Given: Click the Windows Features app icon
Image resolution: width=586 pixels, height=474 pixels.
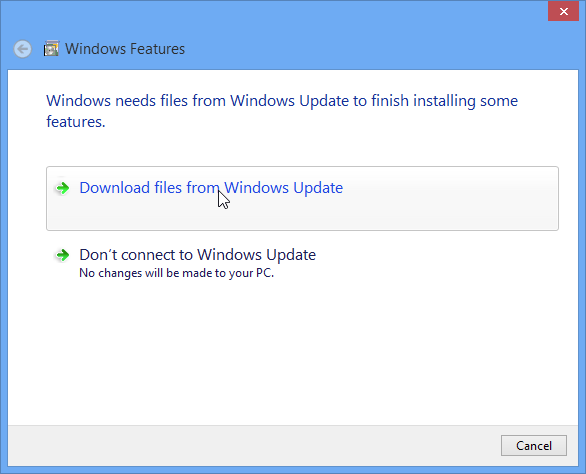Looking at the screenshot, I should pos(51,49).
